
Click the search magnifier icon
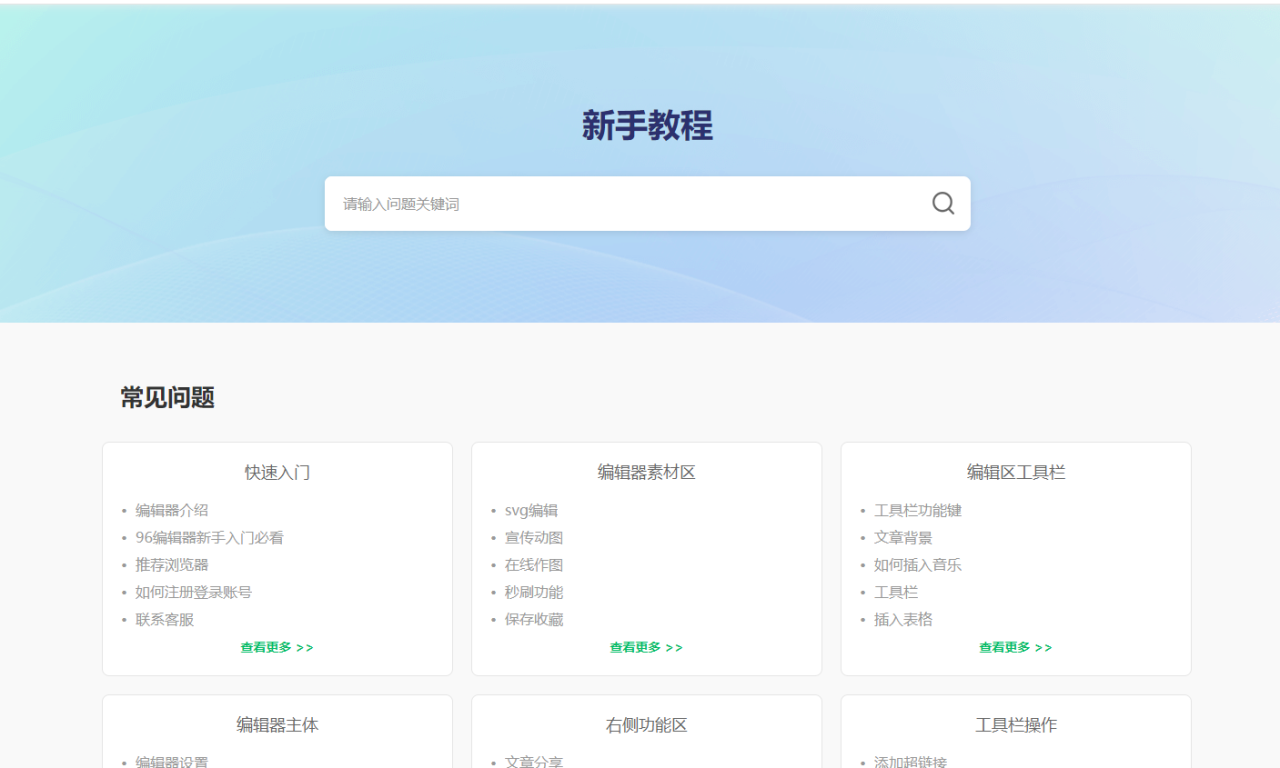[x=943, y=204]
